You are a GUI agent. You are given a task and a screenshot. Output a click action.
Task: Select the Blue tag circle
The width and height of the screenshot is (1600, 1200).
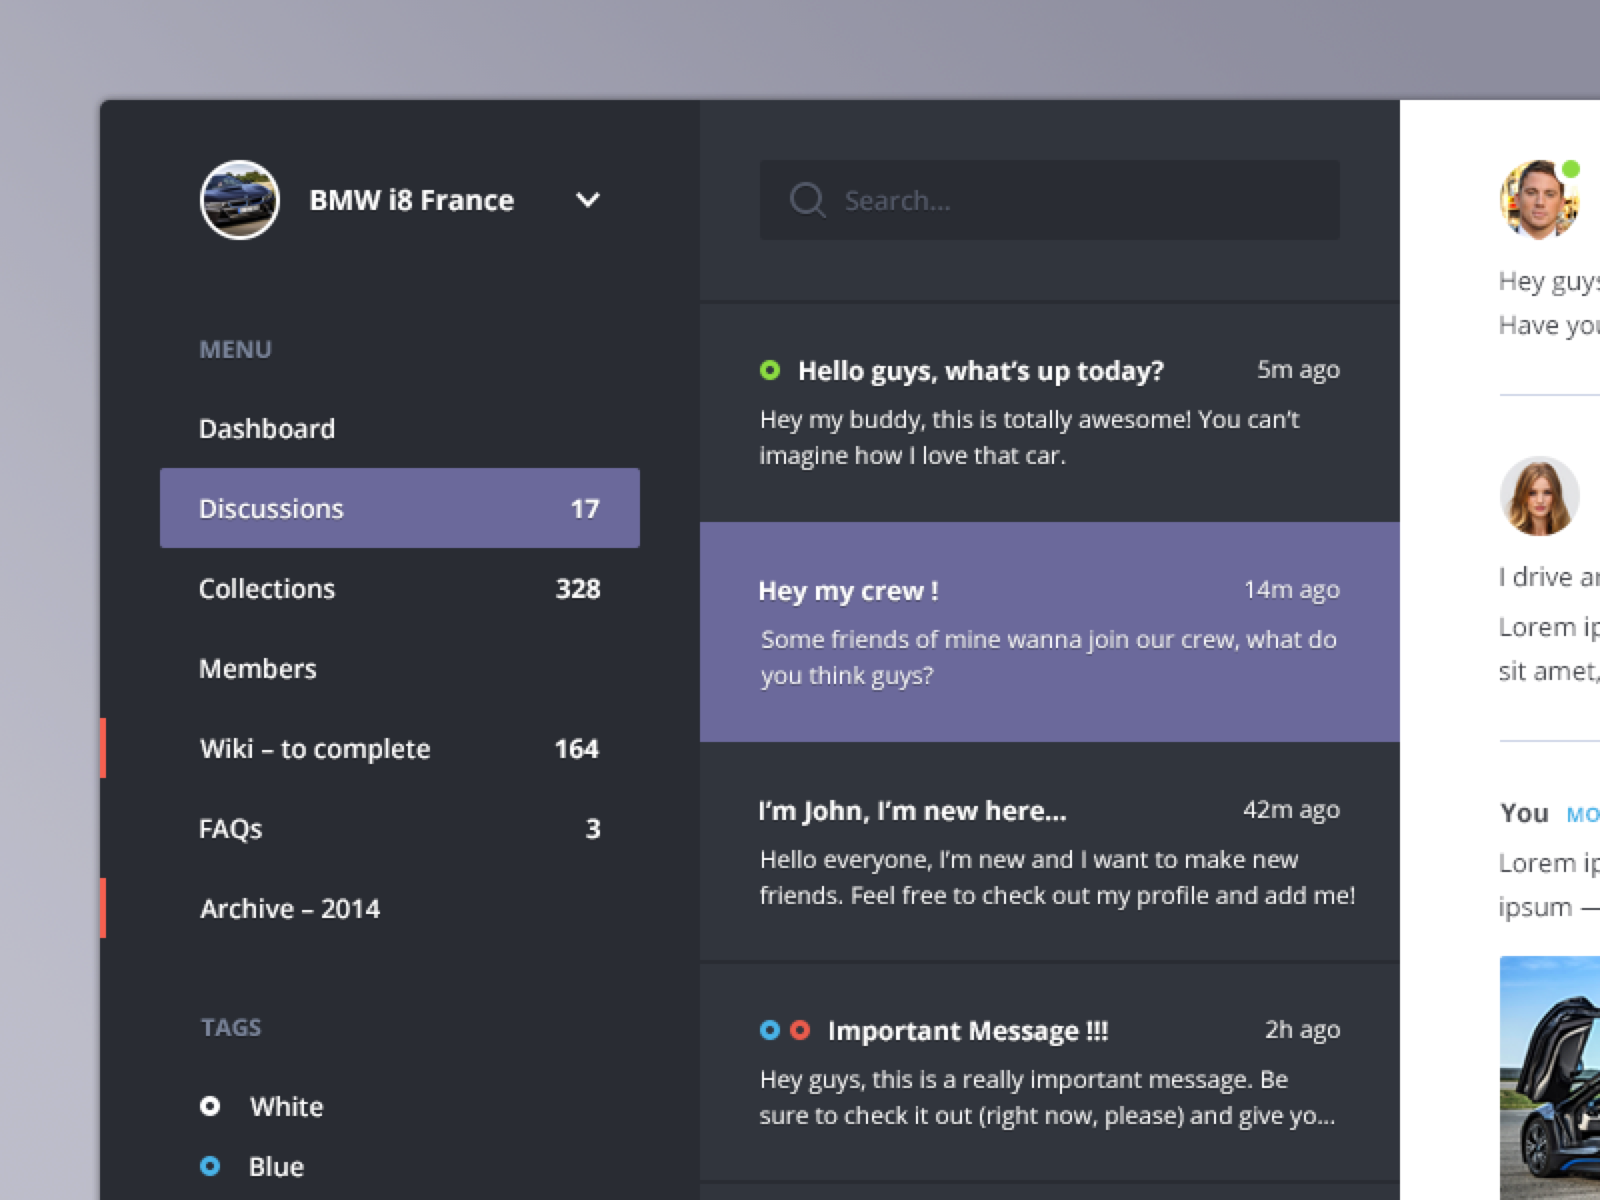click(x=210, y=1166)
